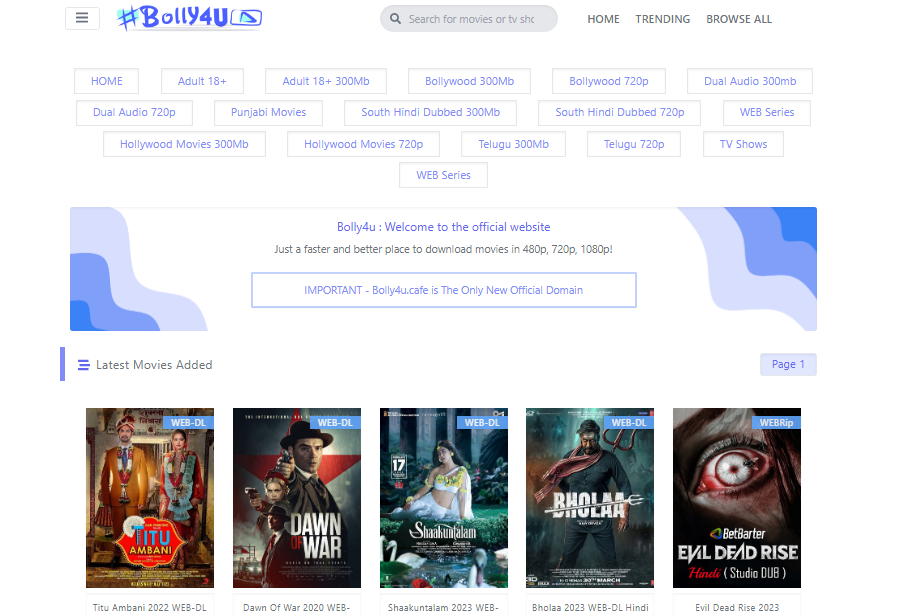Click Dawn Of War 2020 title link
The height and width of the screenshot is (616, 901).
[297, 607]
